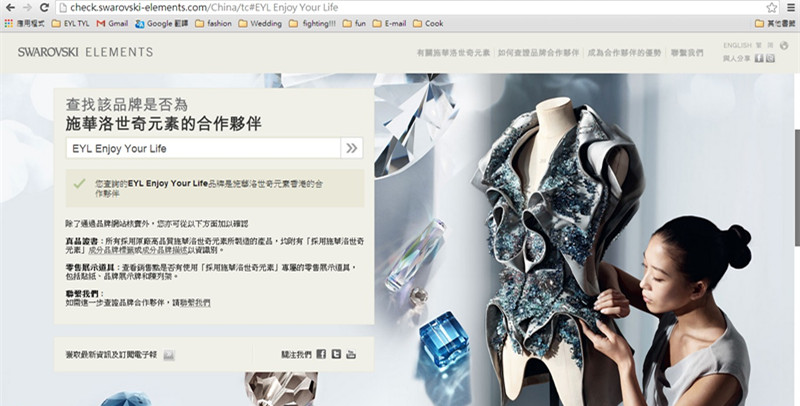Go back with the browser back arrow
Viewport: 800px width, 406px height.
(10, 8)
